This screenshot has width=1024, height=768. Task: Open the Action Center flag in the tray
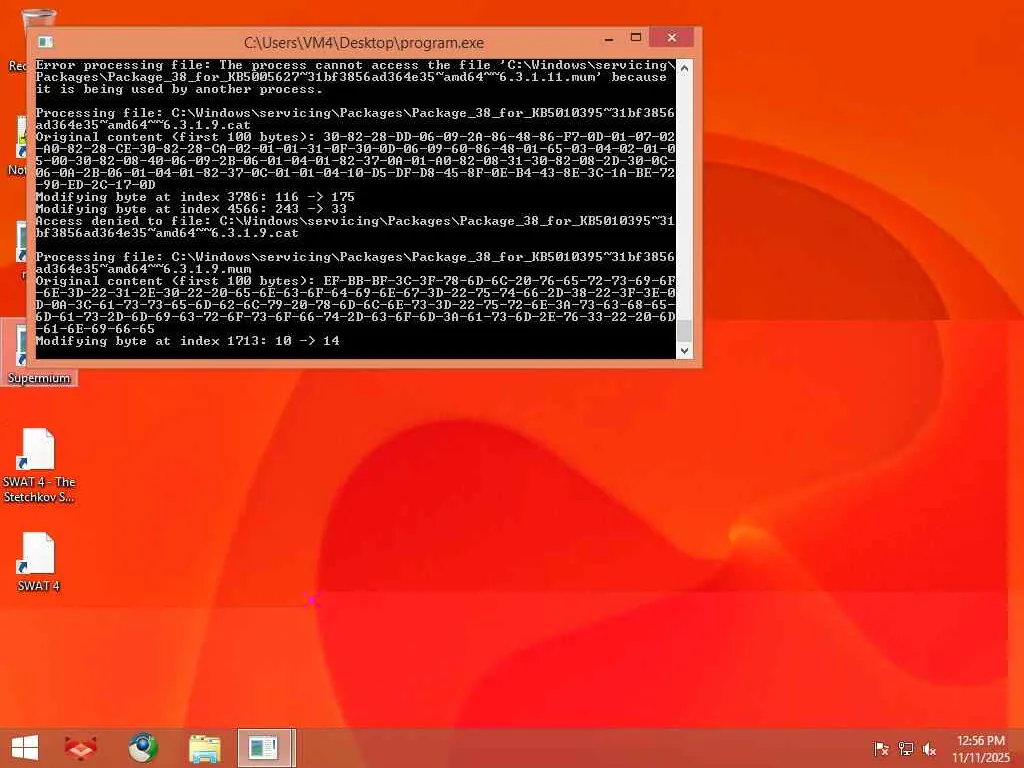click(x=881, y=749)
